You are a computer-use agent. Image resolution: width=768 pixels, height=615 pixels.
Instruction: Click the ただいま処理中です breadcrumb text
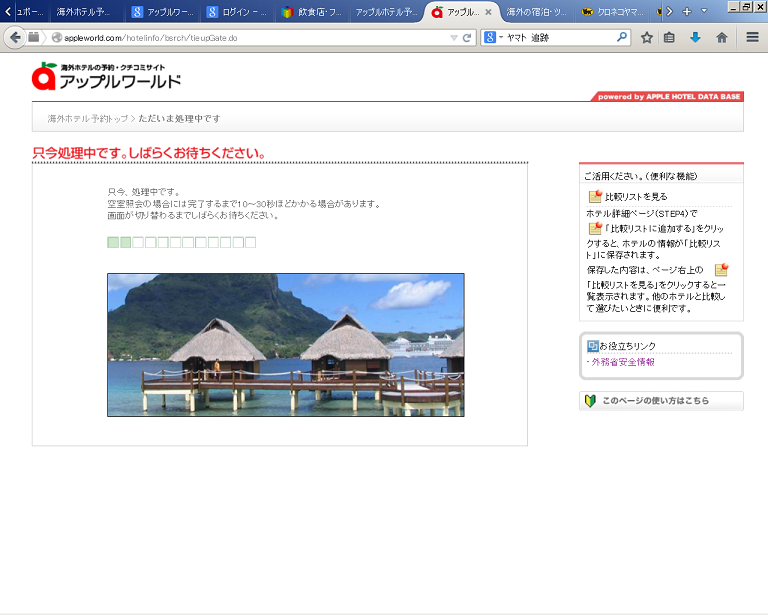click(179, 118)
